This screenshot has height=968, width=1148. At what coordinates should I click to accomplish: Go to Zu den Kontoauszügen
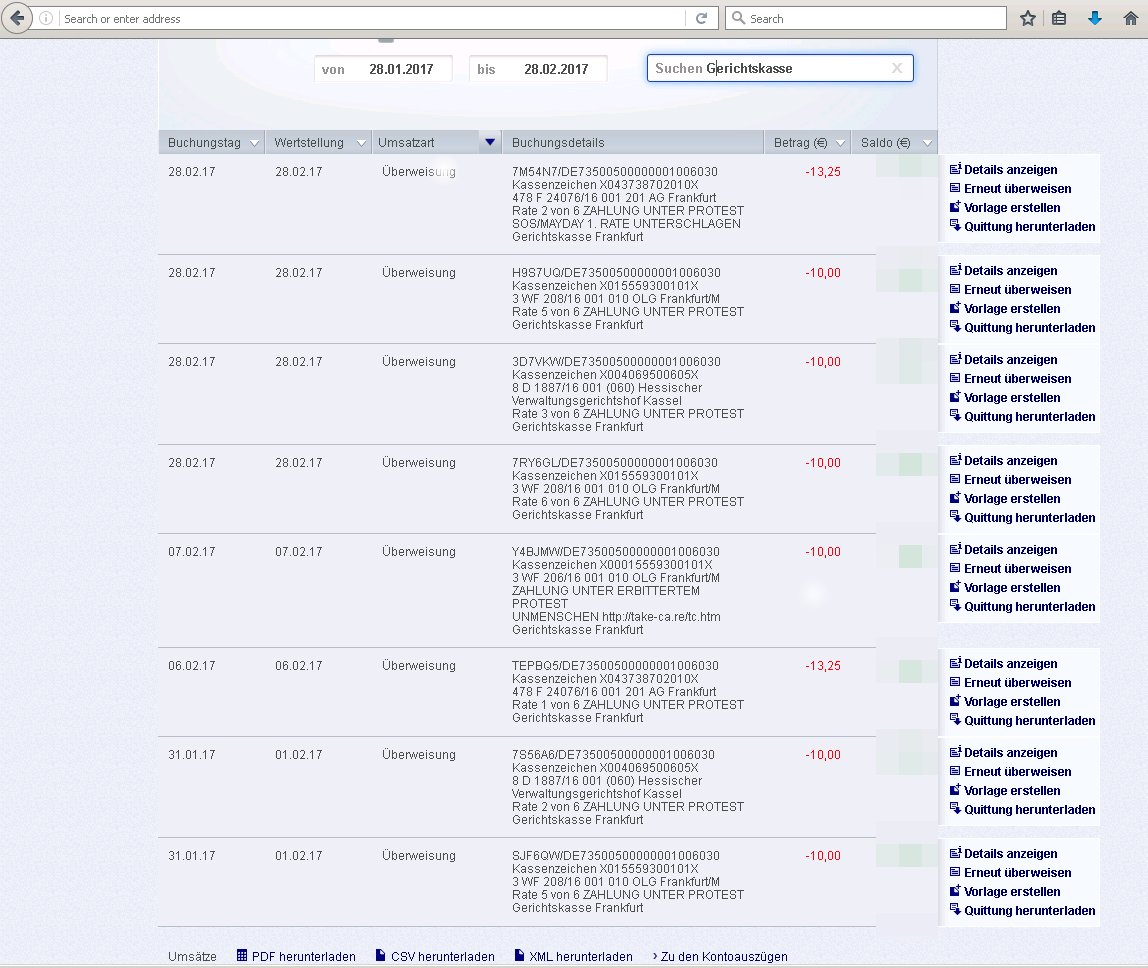(724, 956)
